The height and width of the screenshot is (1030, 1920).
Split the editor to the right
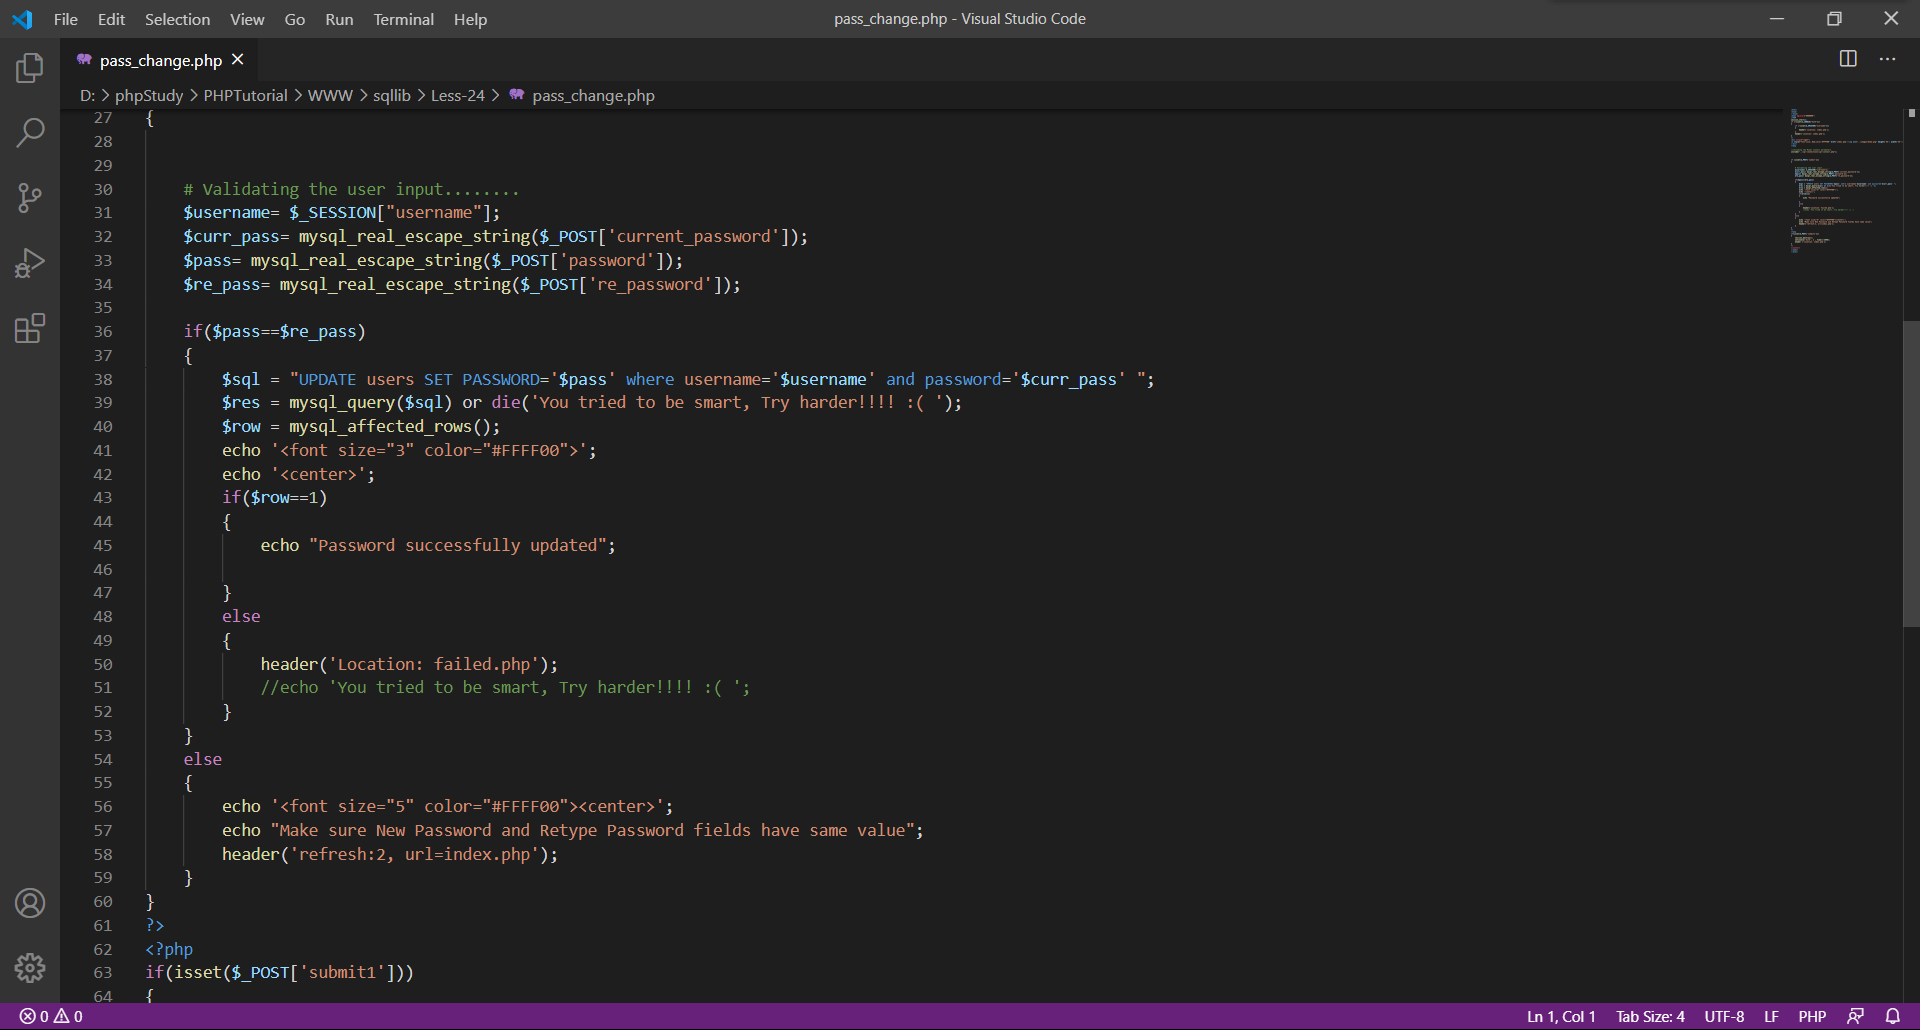click(x=1848, y=59)
